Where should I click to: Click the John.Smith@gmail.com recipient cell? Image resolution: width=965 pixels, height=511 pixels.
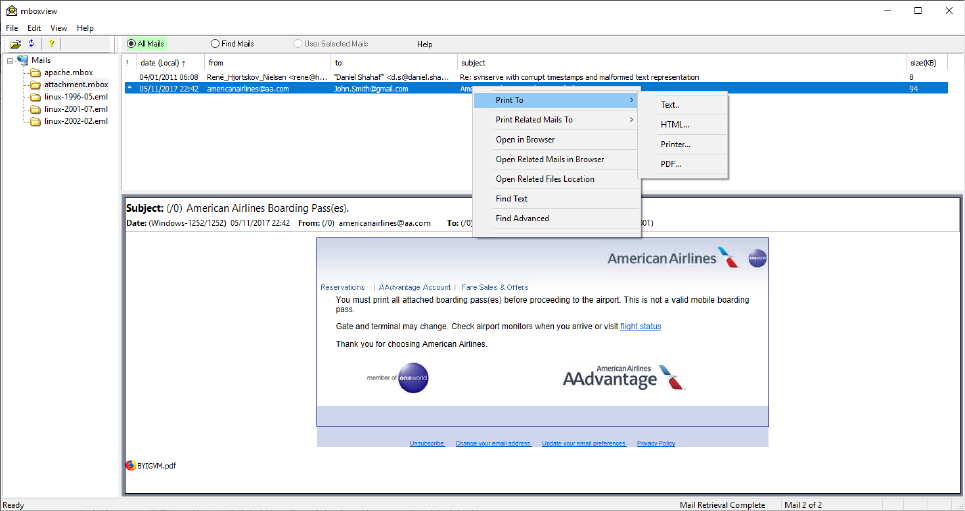click(x=371, y=89)
